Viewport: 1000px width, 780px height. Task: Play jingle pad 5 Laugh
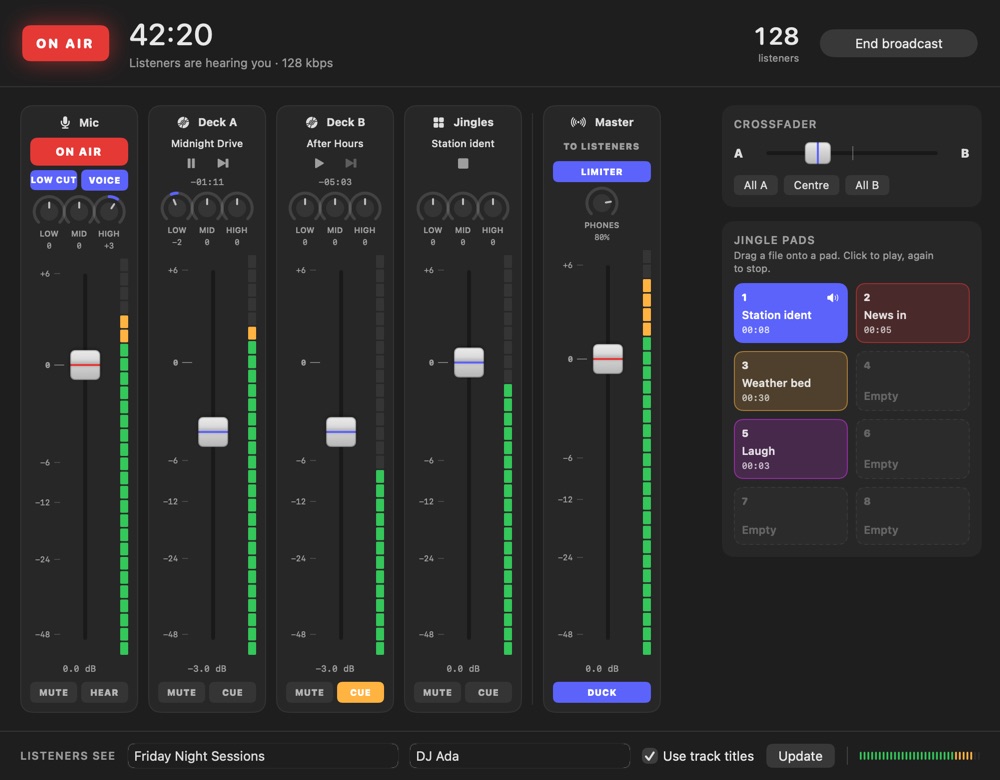790,449
